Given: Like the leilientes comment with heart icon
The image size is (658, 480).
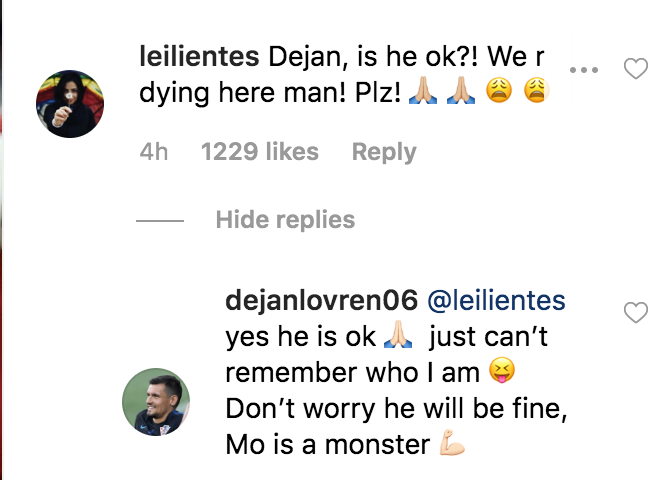Looking at the screenshot, I should pos(636,69).
